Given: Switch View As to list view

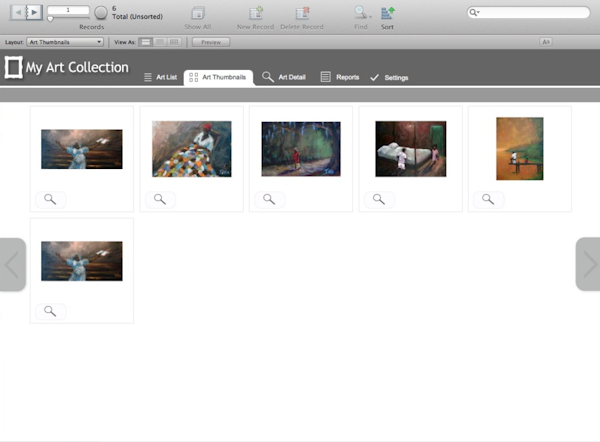Looking at the screenshot, I should pos(160,42).
